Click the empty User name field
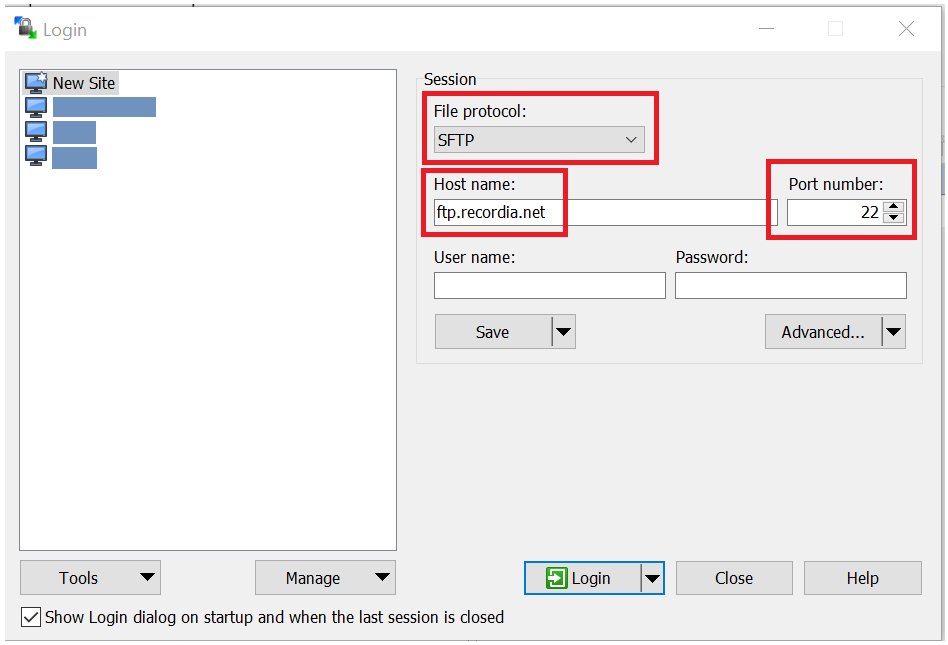 pos(550,285)
